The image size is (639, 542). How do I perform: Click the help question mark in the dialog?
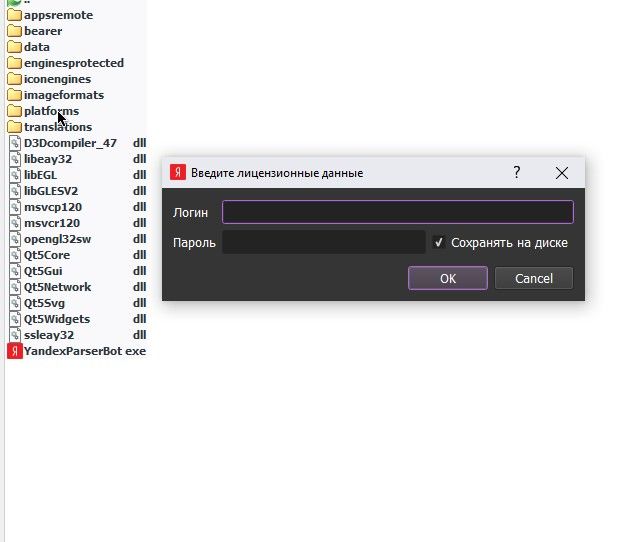(517, 172)
